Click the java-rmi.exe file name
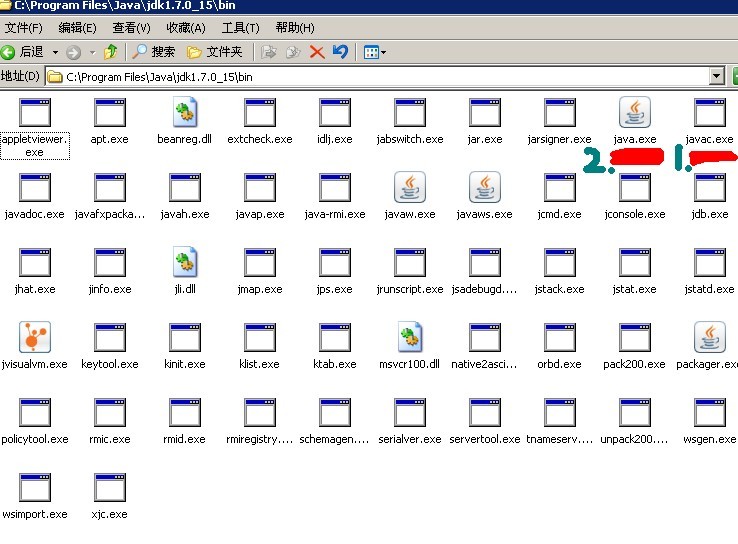Image resolution: width=738 pixels, height=544 pixels. pyautogui.click(x=334, y=214)
